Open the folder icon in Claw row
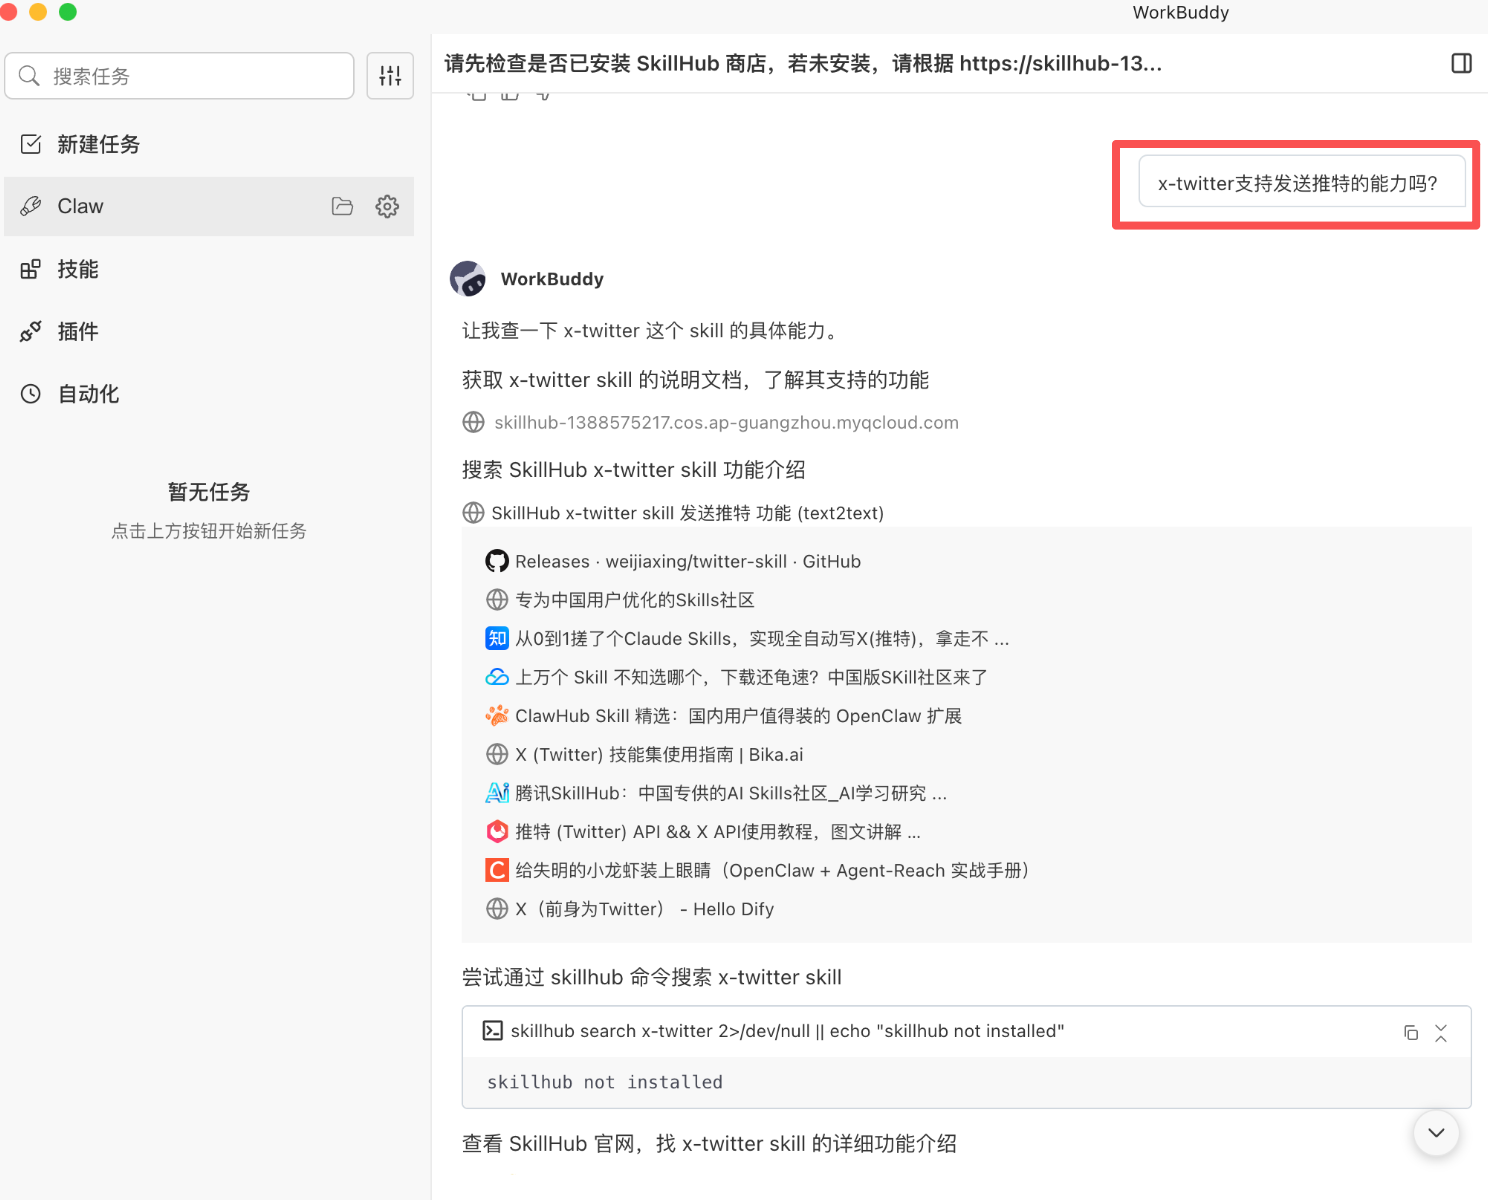 pos(342,206)
